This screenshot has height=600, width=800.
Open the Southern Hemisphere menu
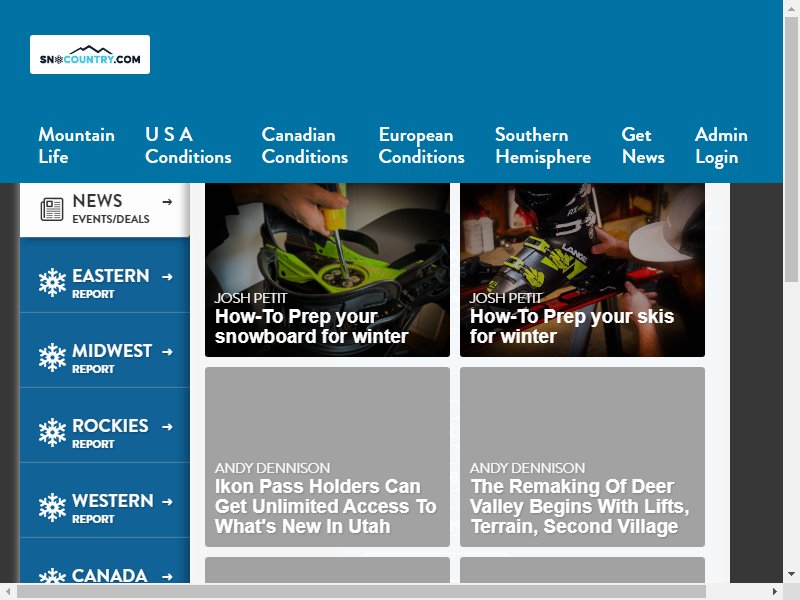(543, 146)
